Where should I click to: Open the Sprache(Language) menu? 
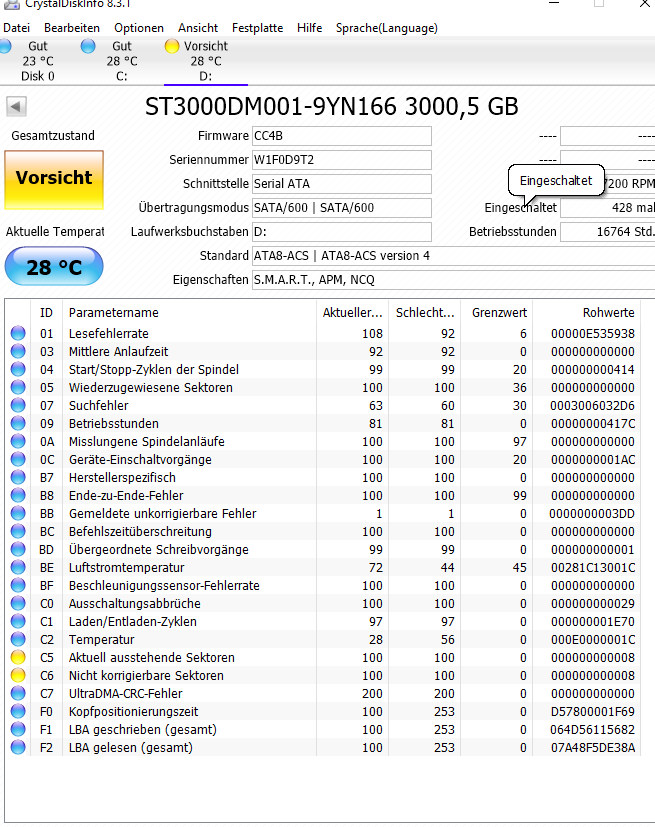(x=387, y=28)
